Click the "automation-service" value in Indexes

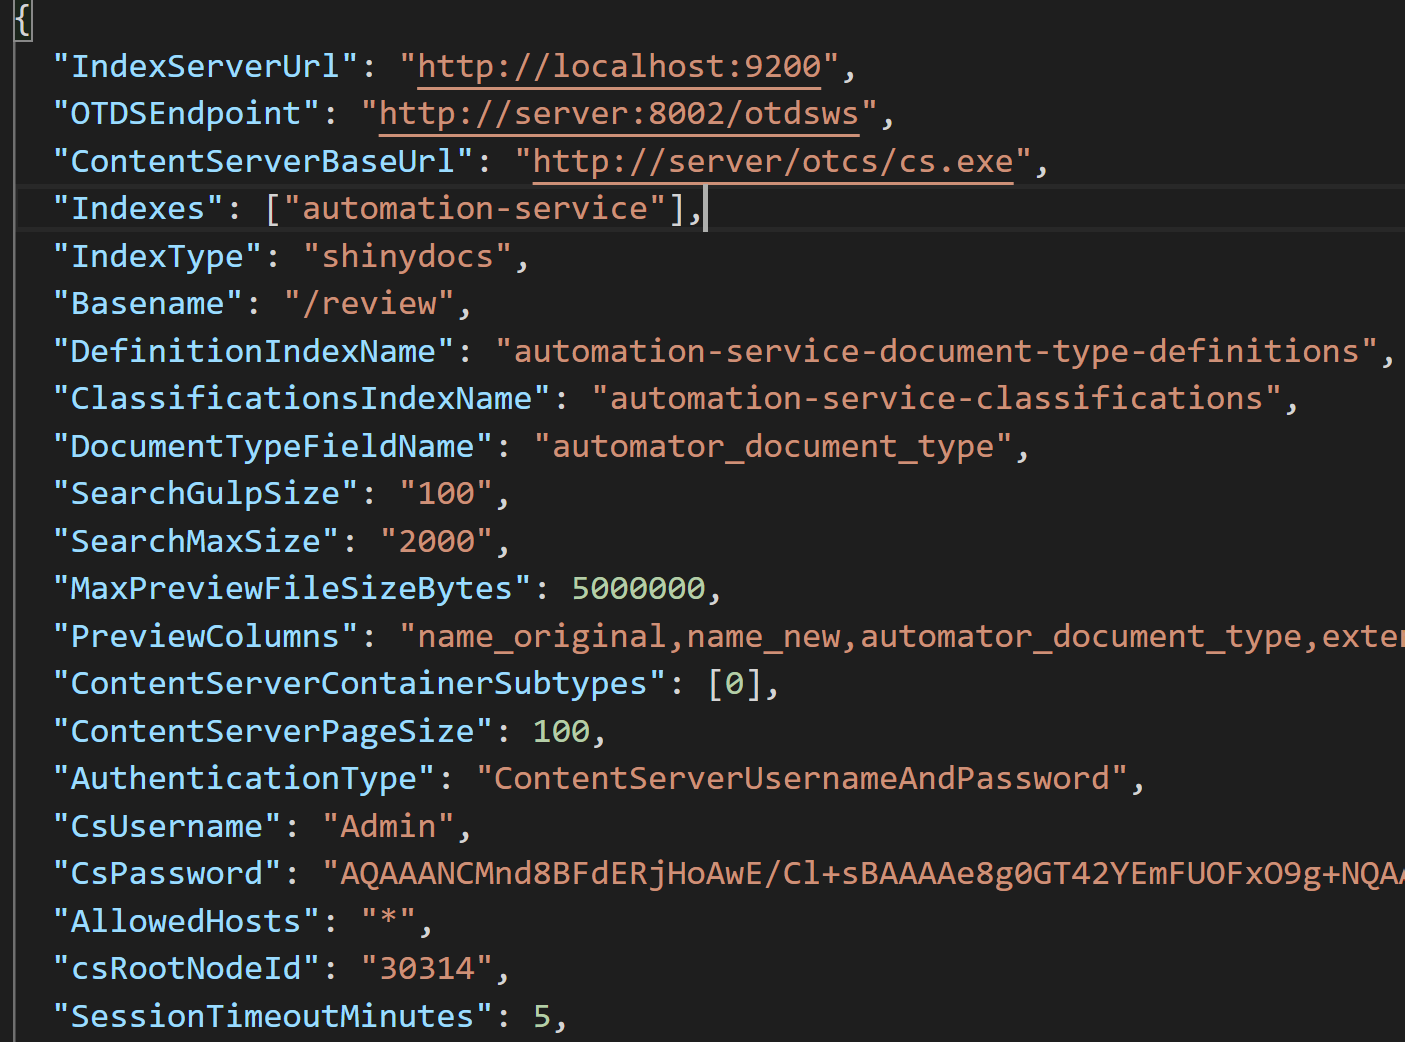475,209
